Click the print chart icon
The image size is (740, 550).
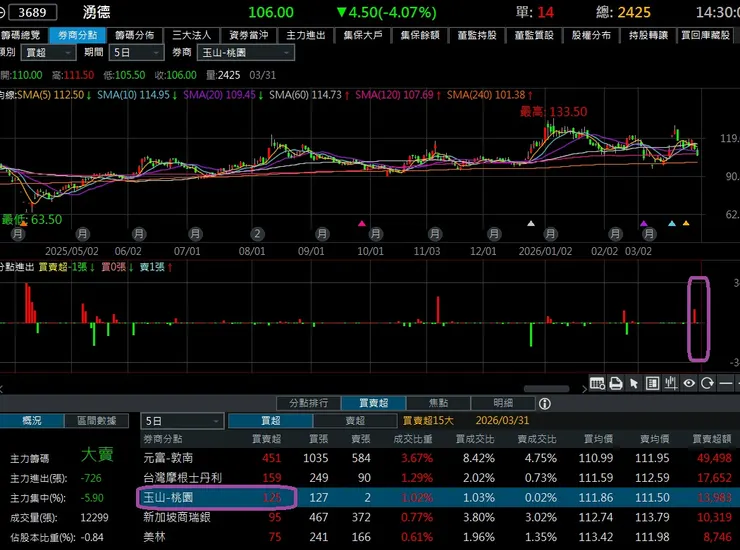(x=615, y=383)
